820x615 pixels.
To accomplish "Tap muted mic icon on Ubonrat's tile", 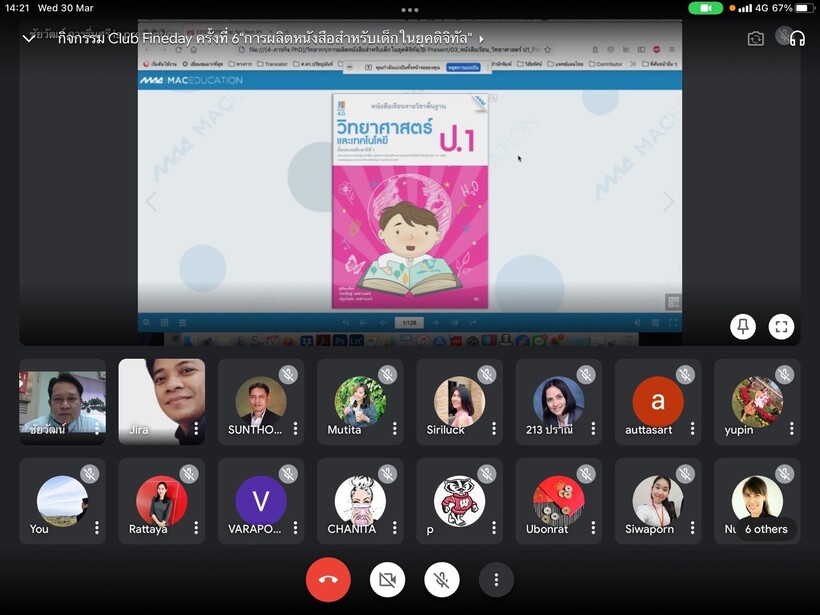I will click(x=586, y=474).
